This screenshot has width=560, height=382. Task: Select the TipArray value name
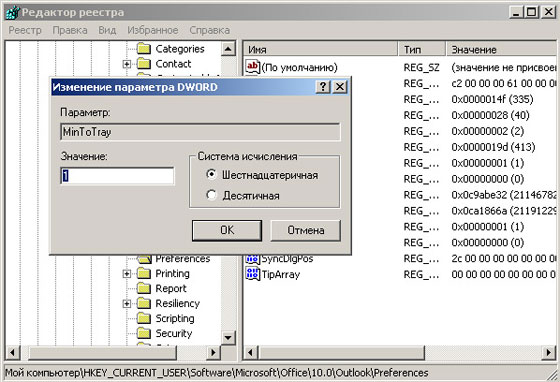(x=281, y=274)
